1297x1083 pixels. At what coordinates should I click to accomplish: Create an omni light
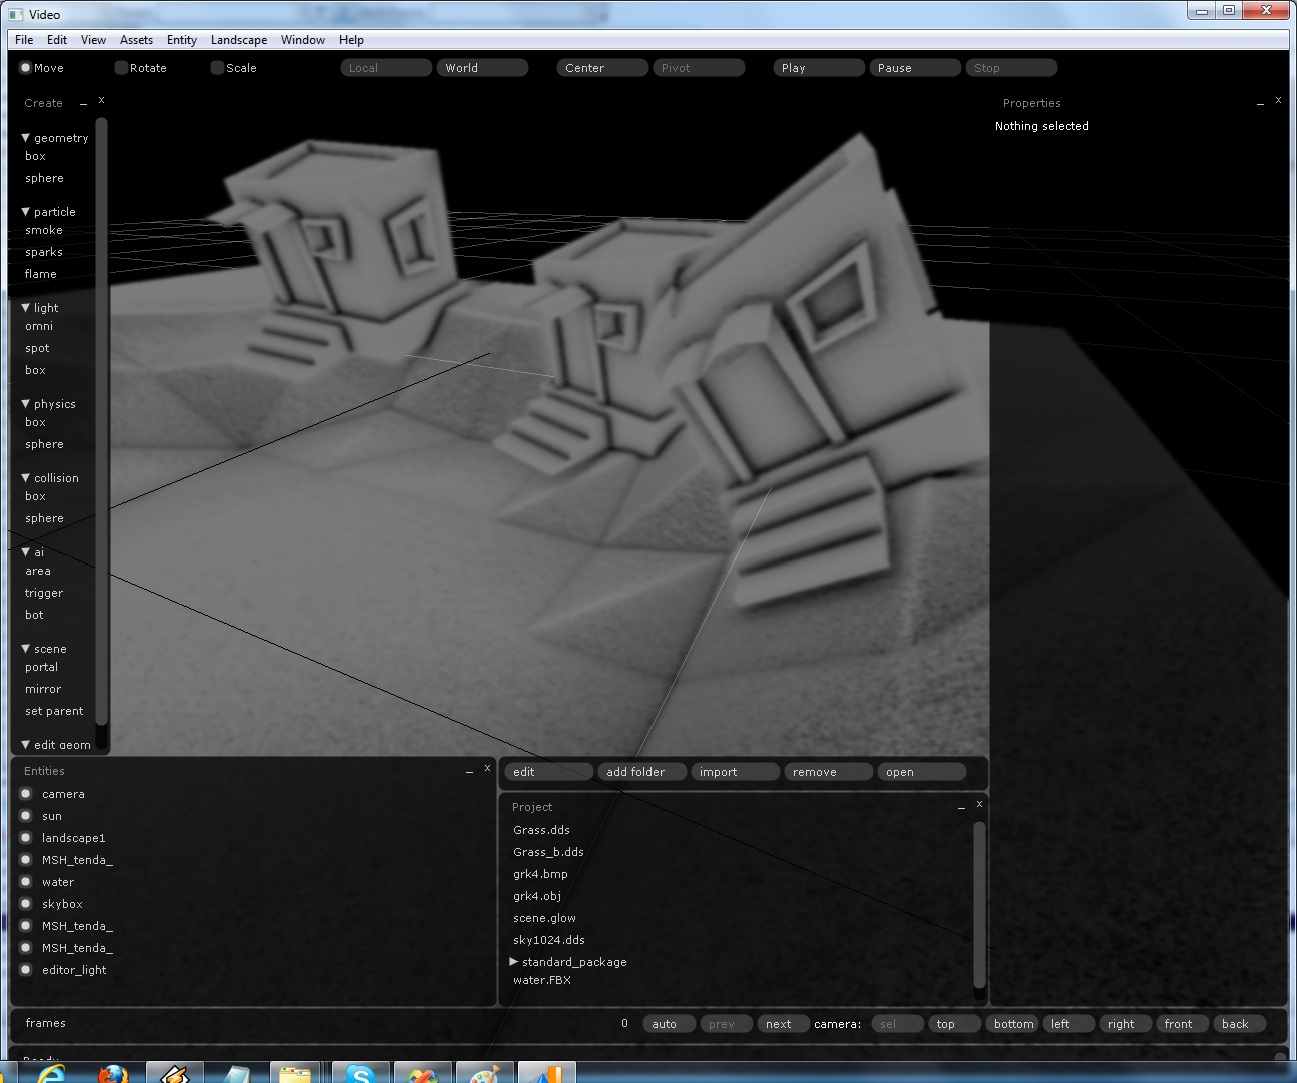coord(39,326)
